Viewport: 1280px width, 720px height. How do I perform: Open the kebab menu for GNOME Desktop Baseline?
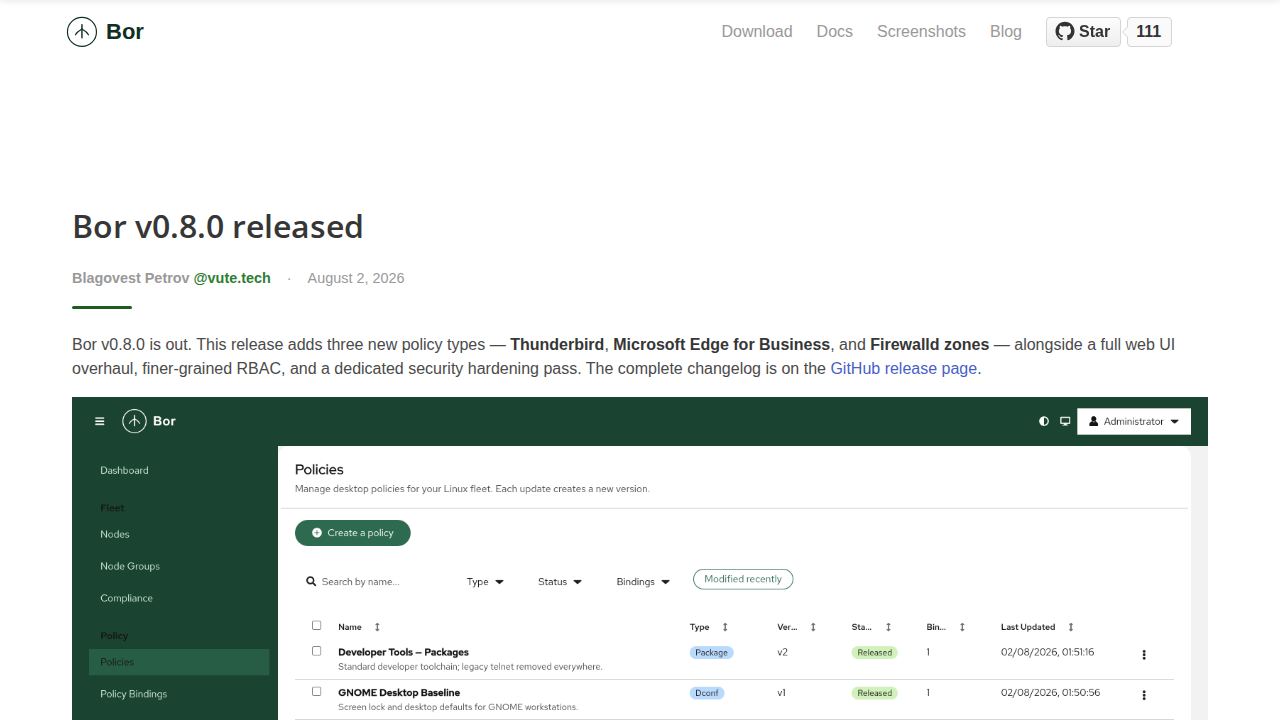1144,695
